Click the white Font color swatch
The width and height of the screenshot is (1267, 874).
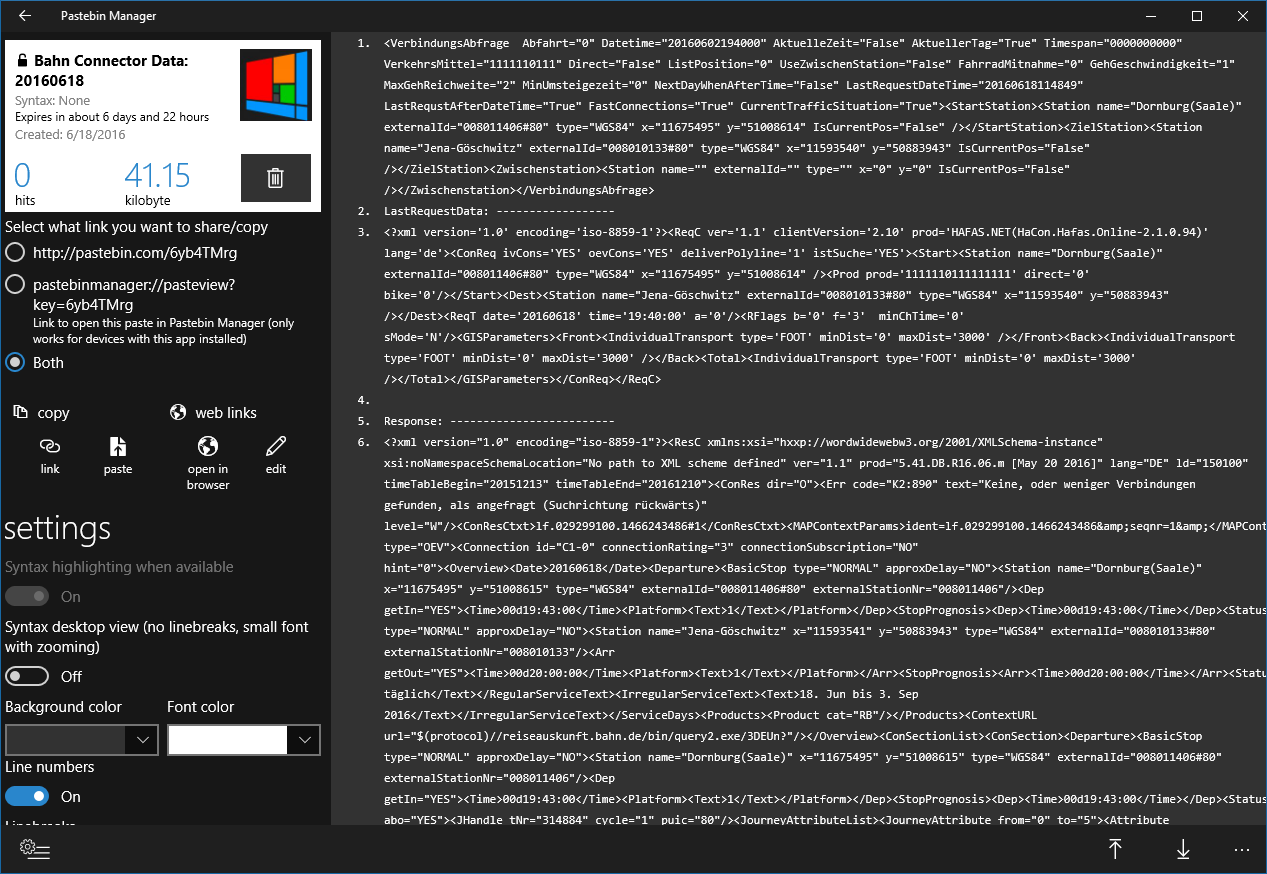coord(228,740)
